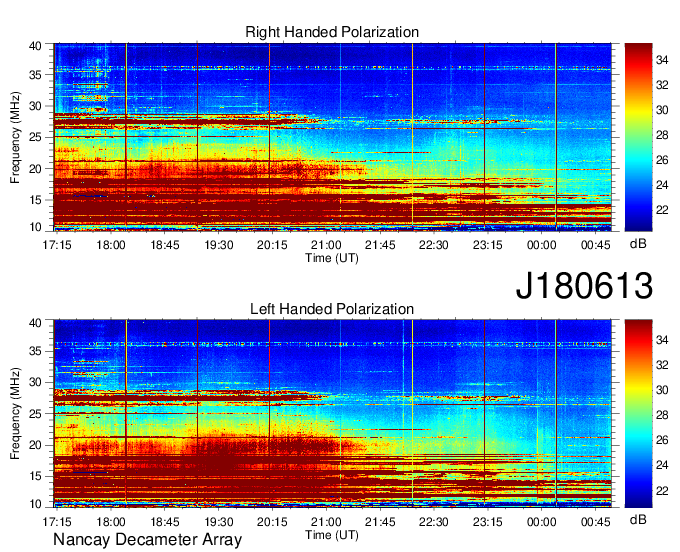680x552 pixels.
Task: Click the 28 dB tick on Left Handed colorbar
Action: click(x=662, y=415)
